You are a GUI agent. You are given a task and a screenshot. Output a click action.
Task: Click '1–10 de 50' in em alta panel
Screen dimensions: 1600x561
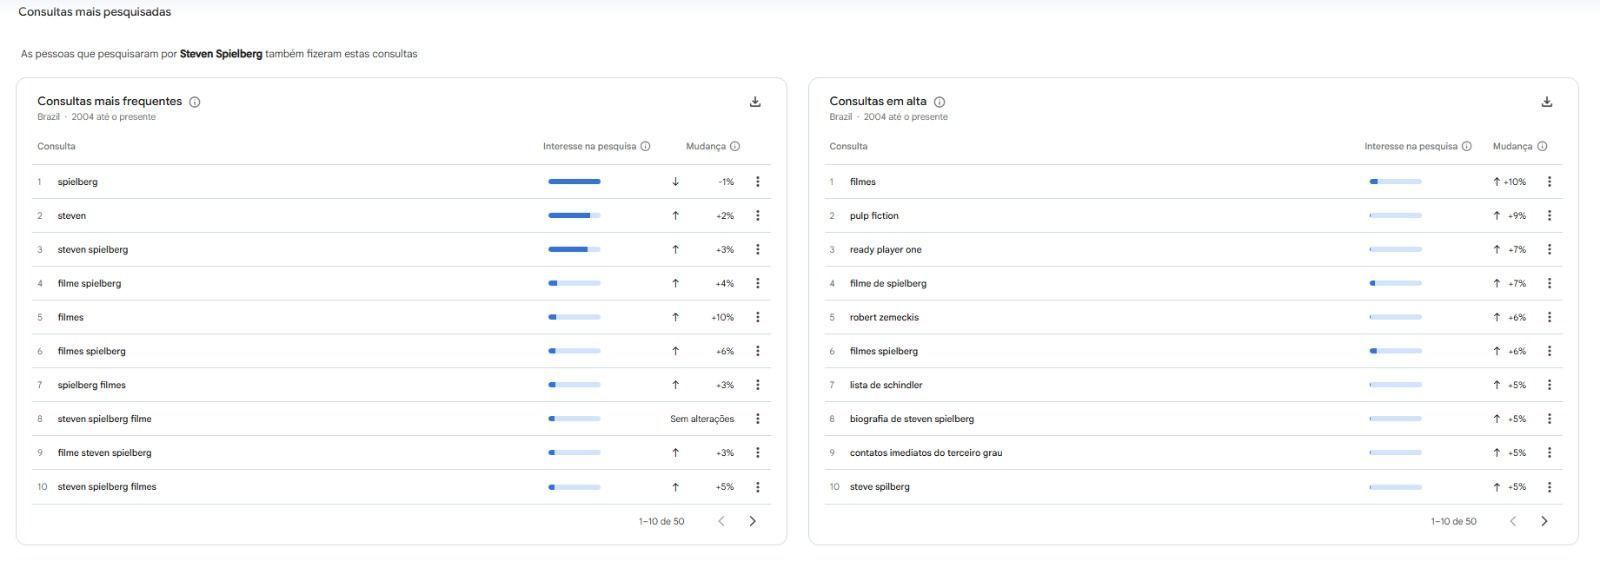click(x=1453, y=521)
